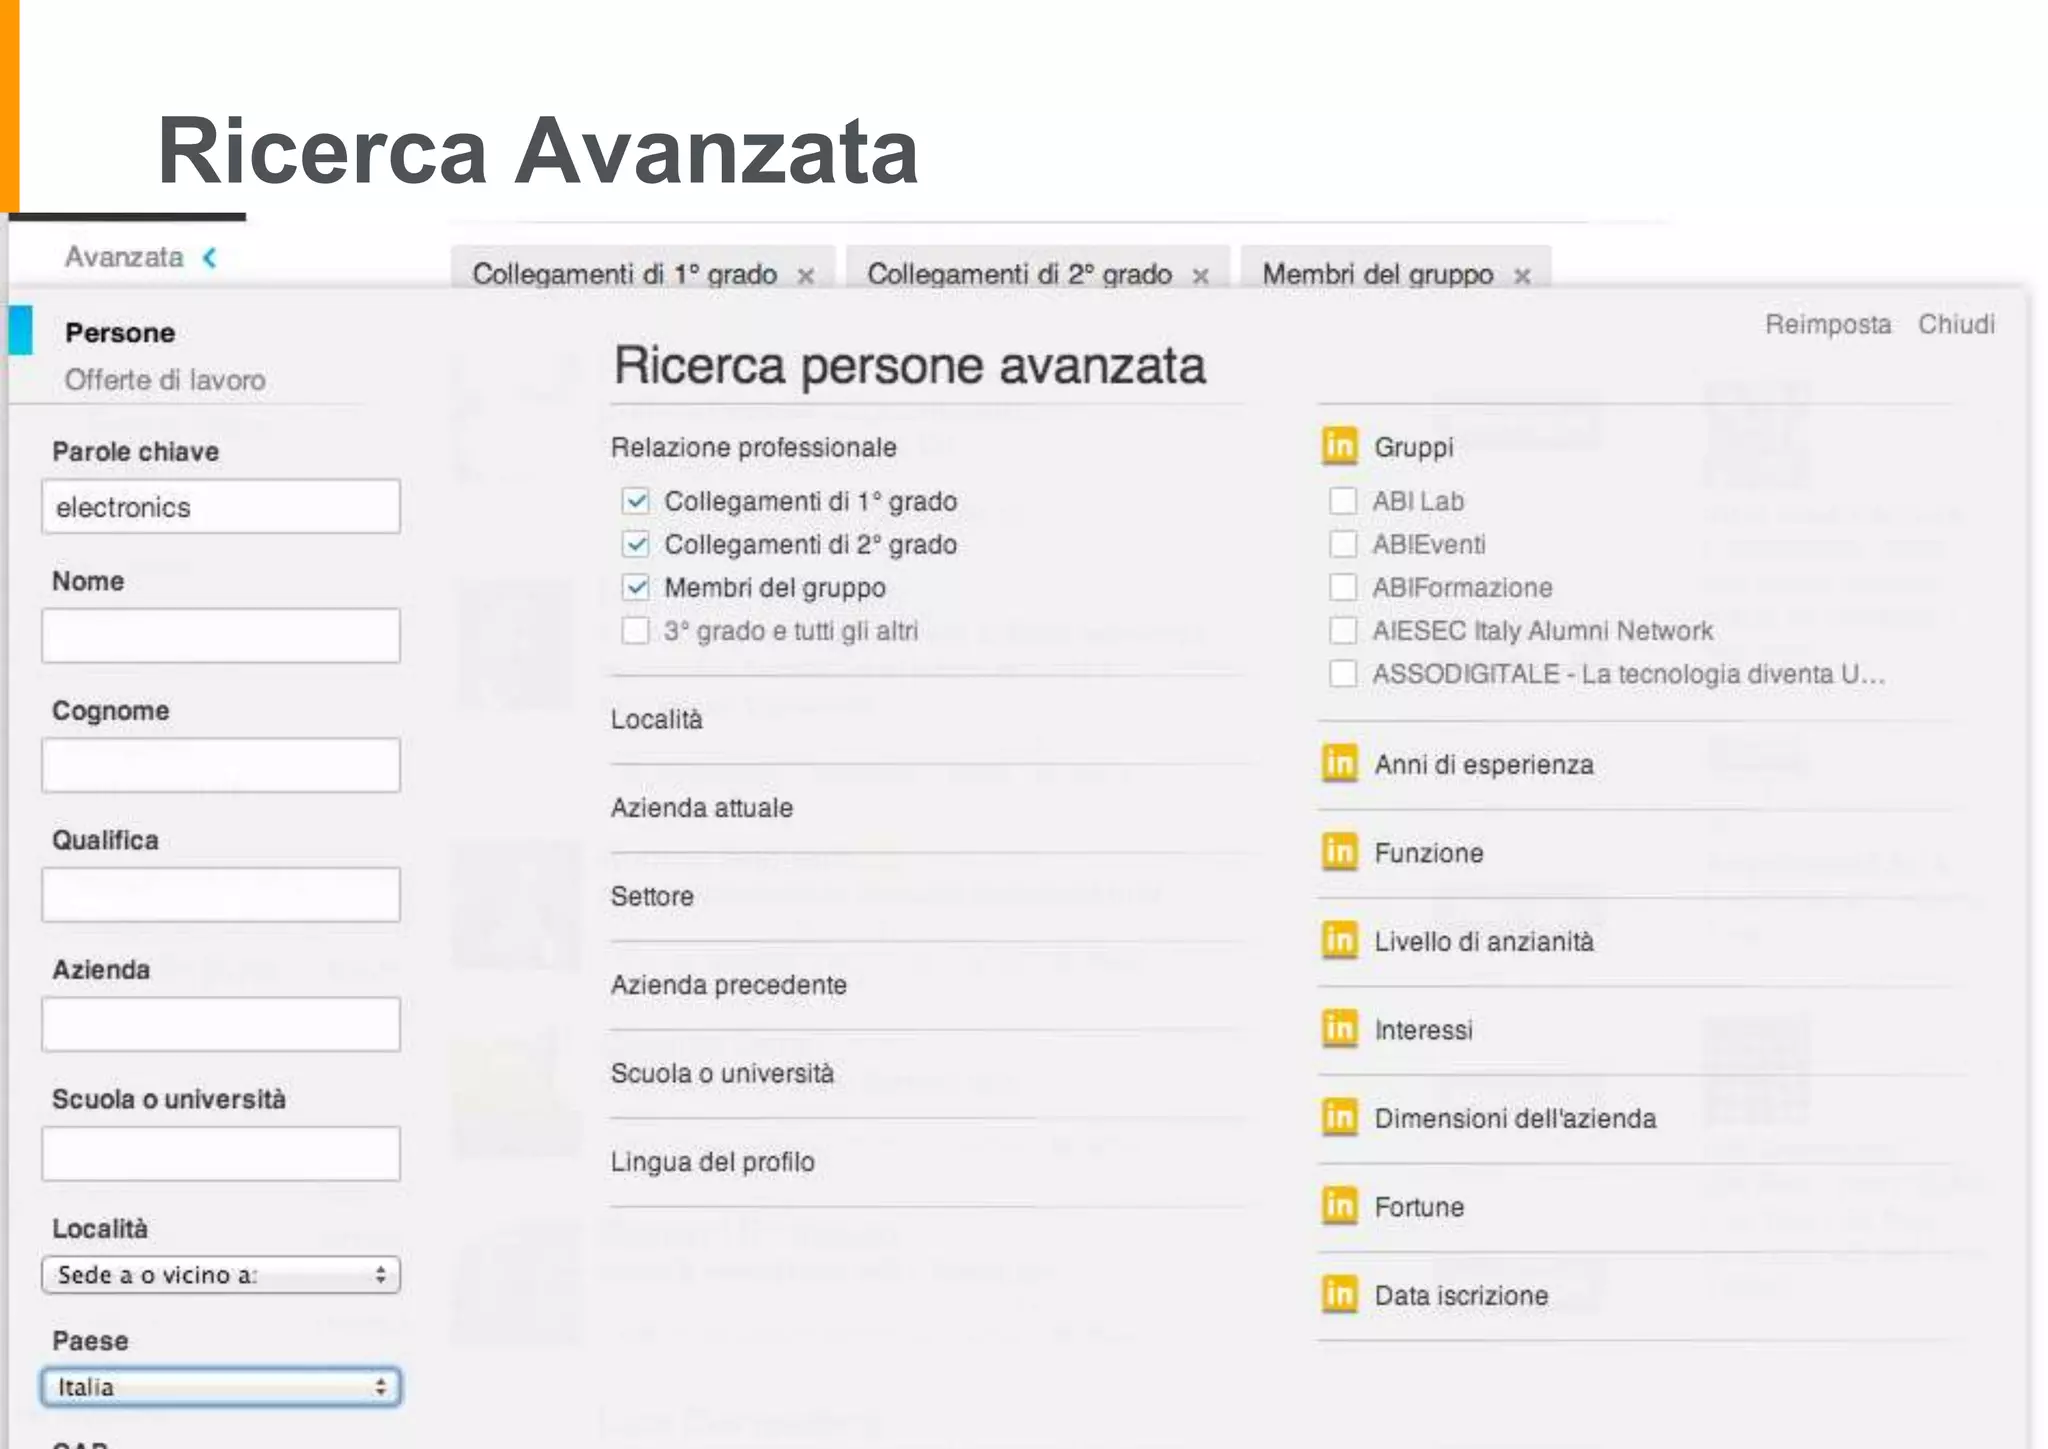
Task: Check the ABIFormazione group checkbox
Action: pyautogui.click(x=1343, y=587)
